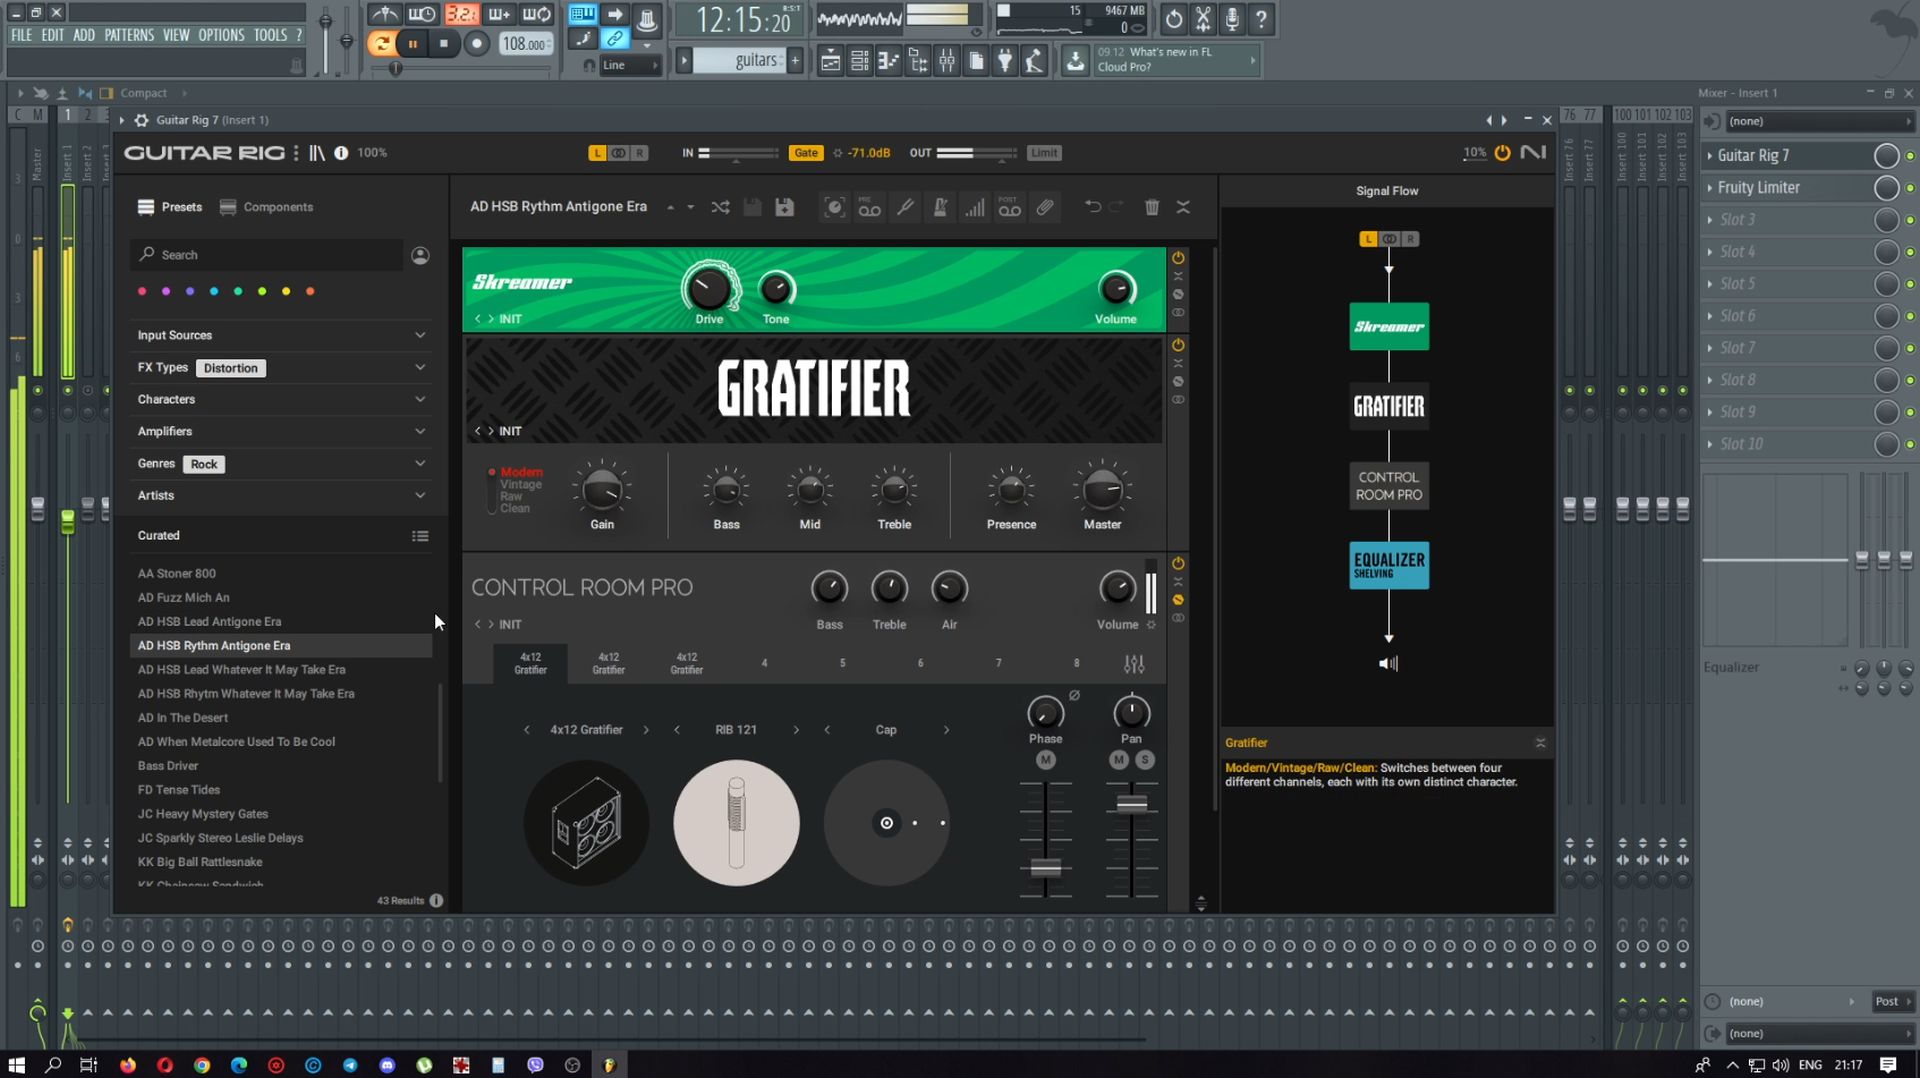Click the shuffle preset icon
This screenshot has width=1920, height=1078.
pos(720,207)
